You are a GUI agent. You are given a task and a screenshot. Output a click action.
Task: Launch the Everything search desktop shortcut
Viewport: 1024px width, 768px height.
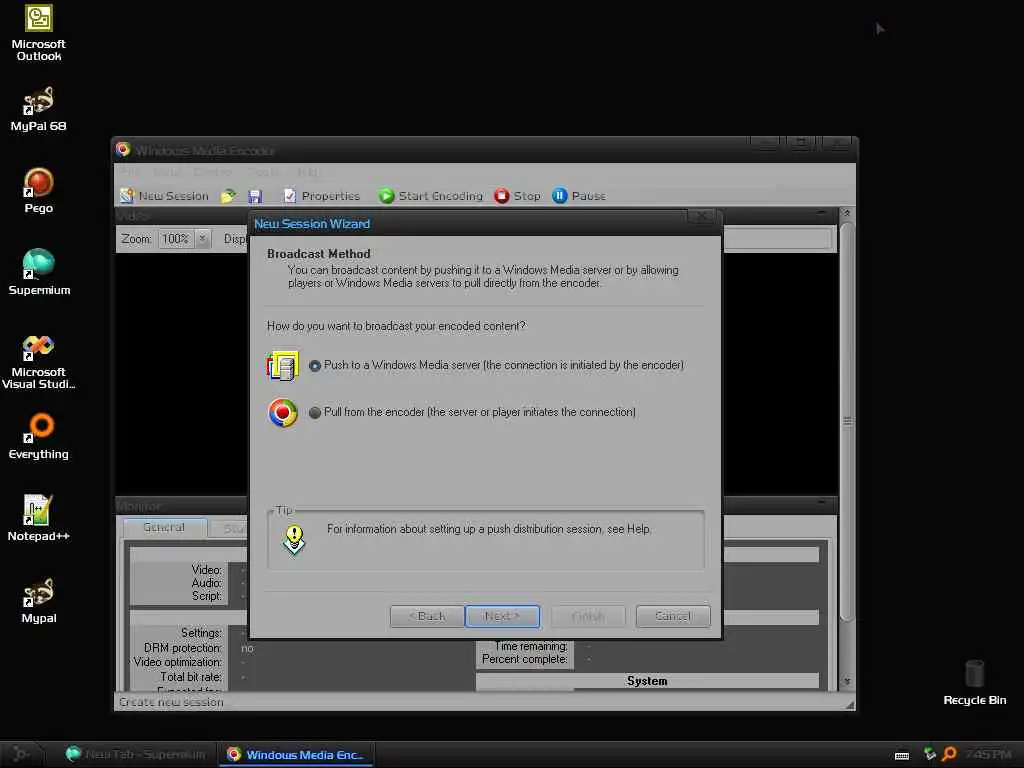39,436
